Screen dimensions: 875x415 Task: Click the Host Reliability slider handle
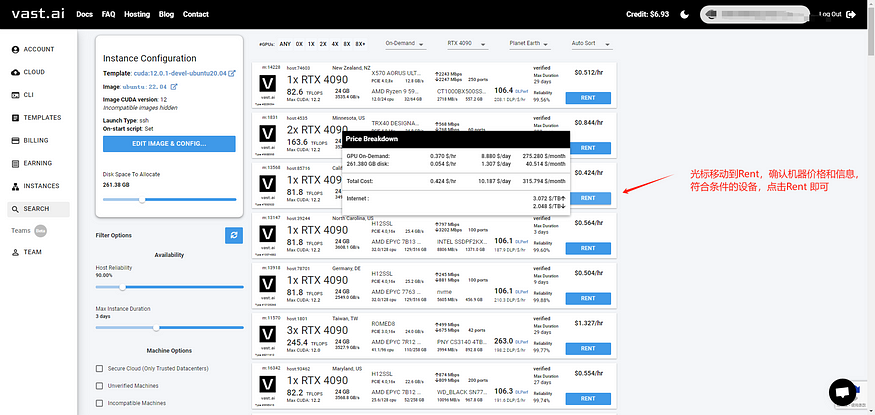pos(122,287)
